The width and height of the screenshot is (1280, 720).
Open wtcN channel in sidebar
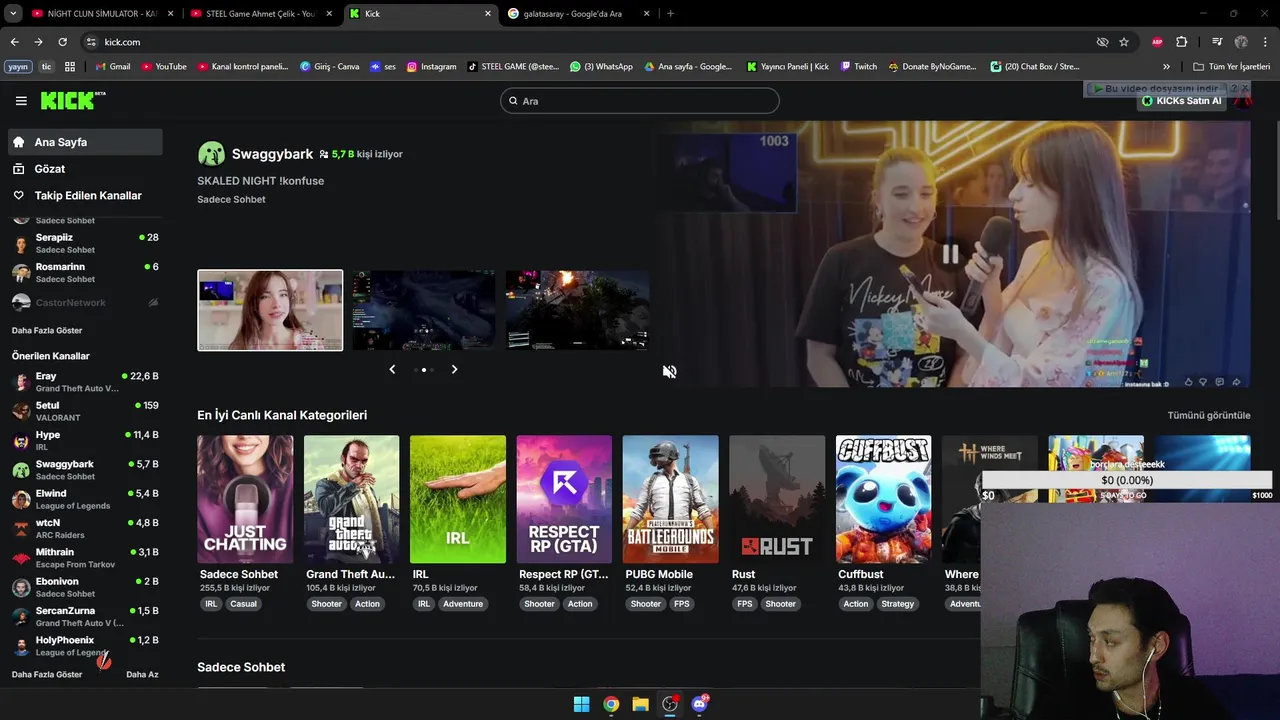coord(85,528)
